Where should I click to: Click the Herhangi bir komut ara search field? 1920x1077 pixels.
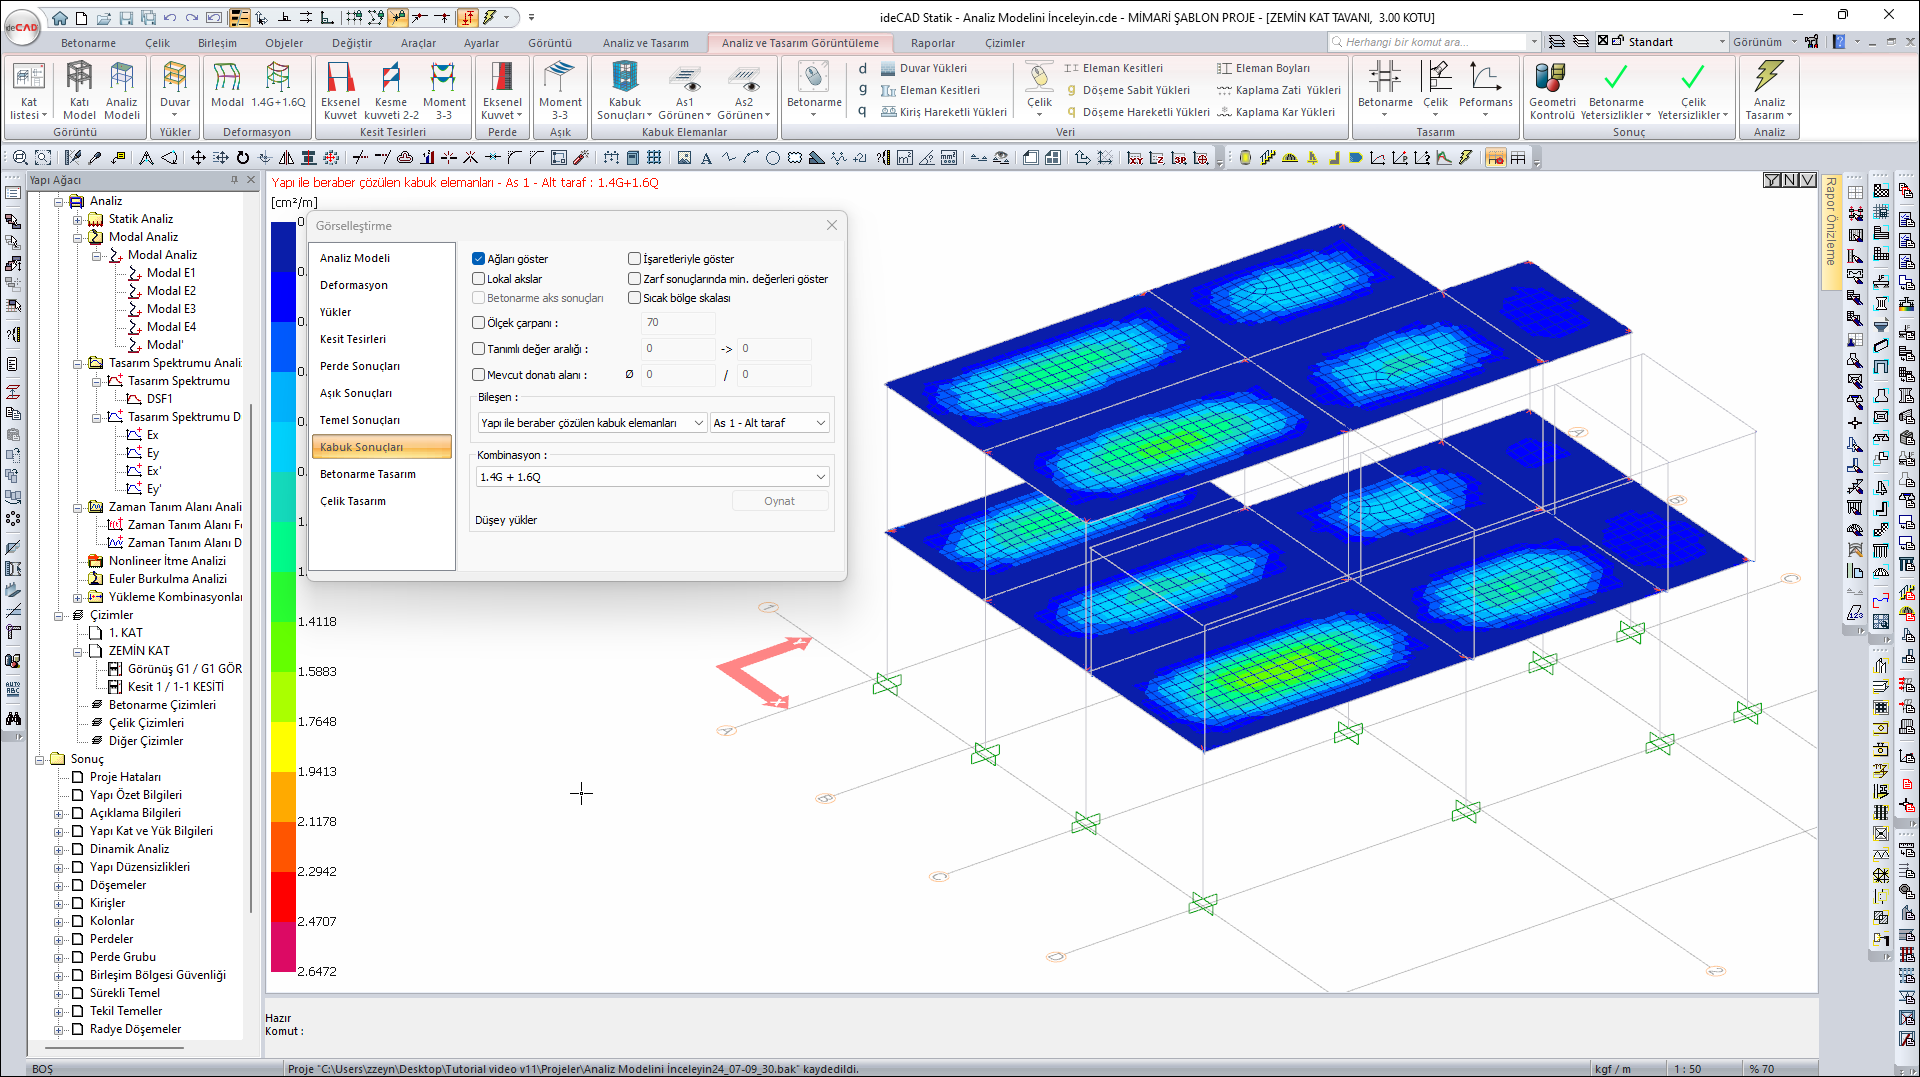(1430, 42)
